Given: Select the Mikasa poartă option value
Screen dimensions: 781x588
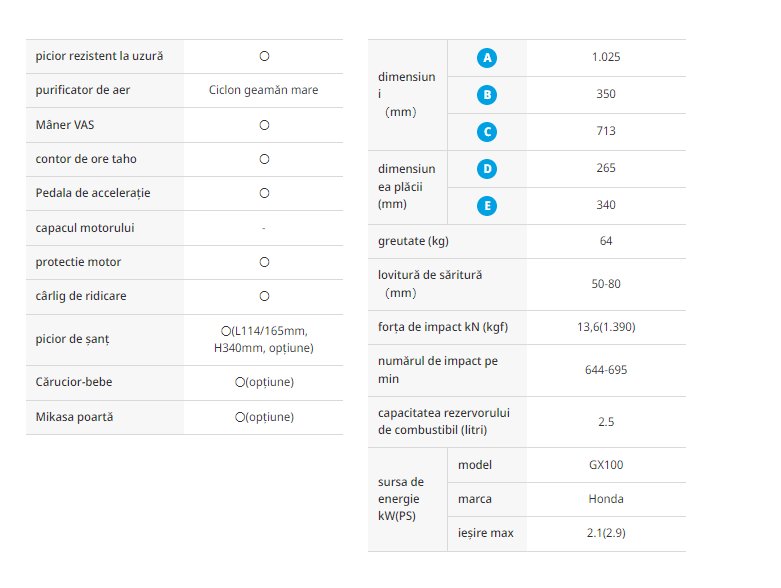Looking at the screenshot, I should coord(264,417).
